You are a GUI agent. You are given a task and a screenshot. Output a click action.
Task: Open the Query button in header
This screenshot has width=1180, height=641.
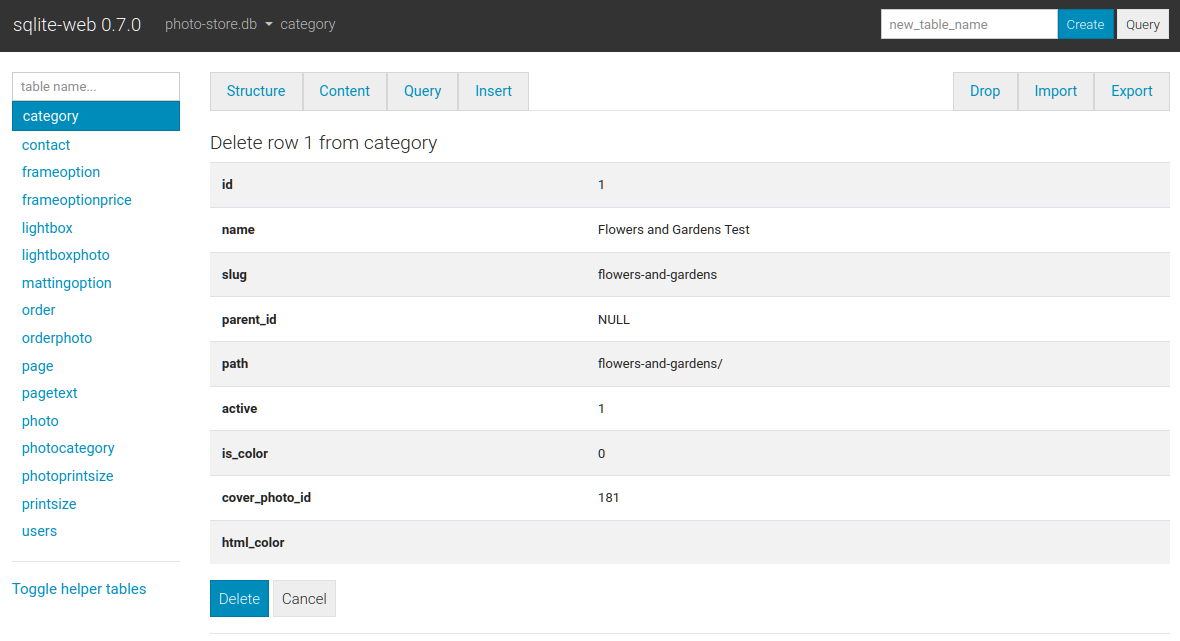tap(1142, 25)
